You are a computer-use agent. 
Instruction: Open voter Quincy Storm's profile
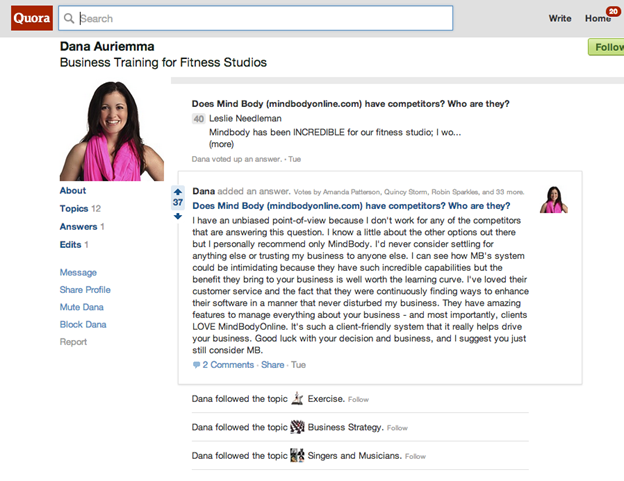tap(406, 192)
